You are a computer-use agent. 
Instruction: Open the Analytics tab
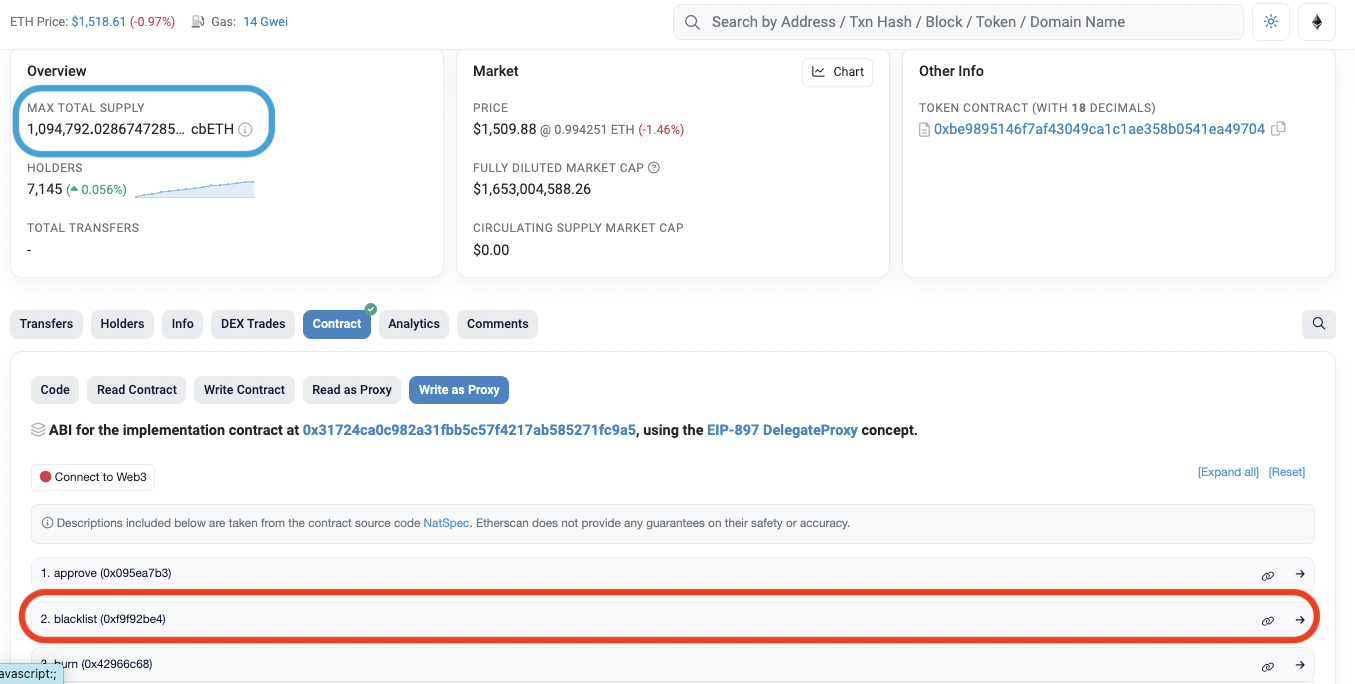point(414,324)
